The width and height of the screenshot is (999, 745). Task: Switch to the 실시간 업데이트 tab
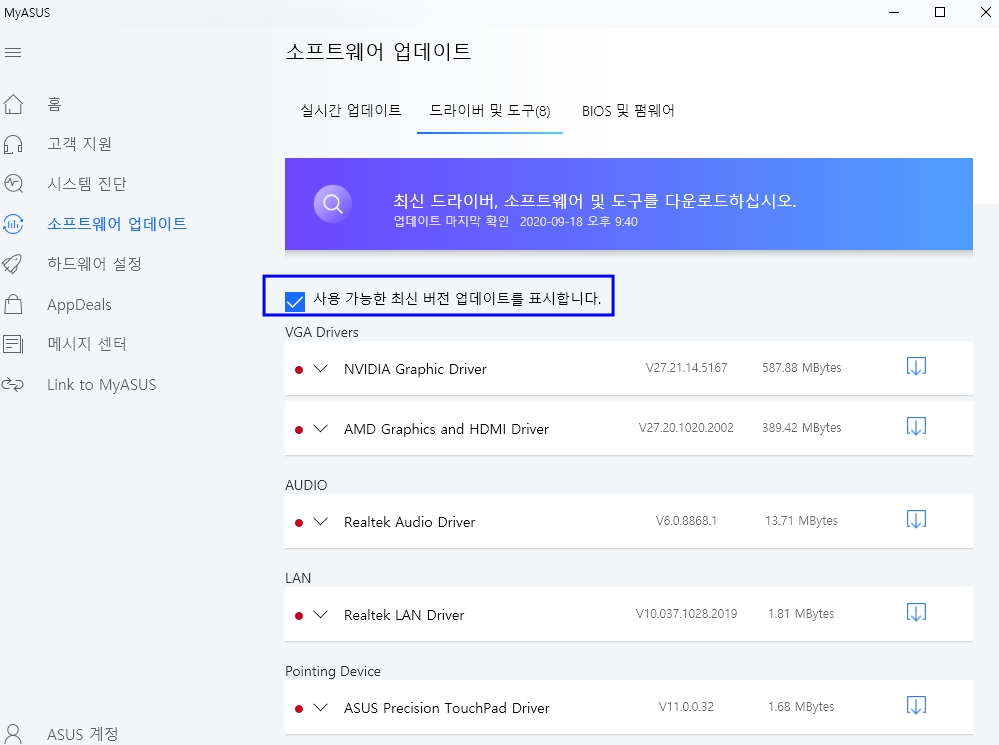click(351, 111)
